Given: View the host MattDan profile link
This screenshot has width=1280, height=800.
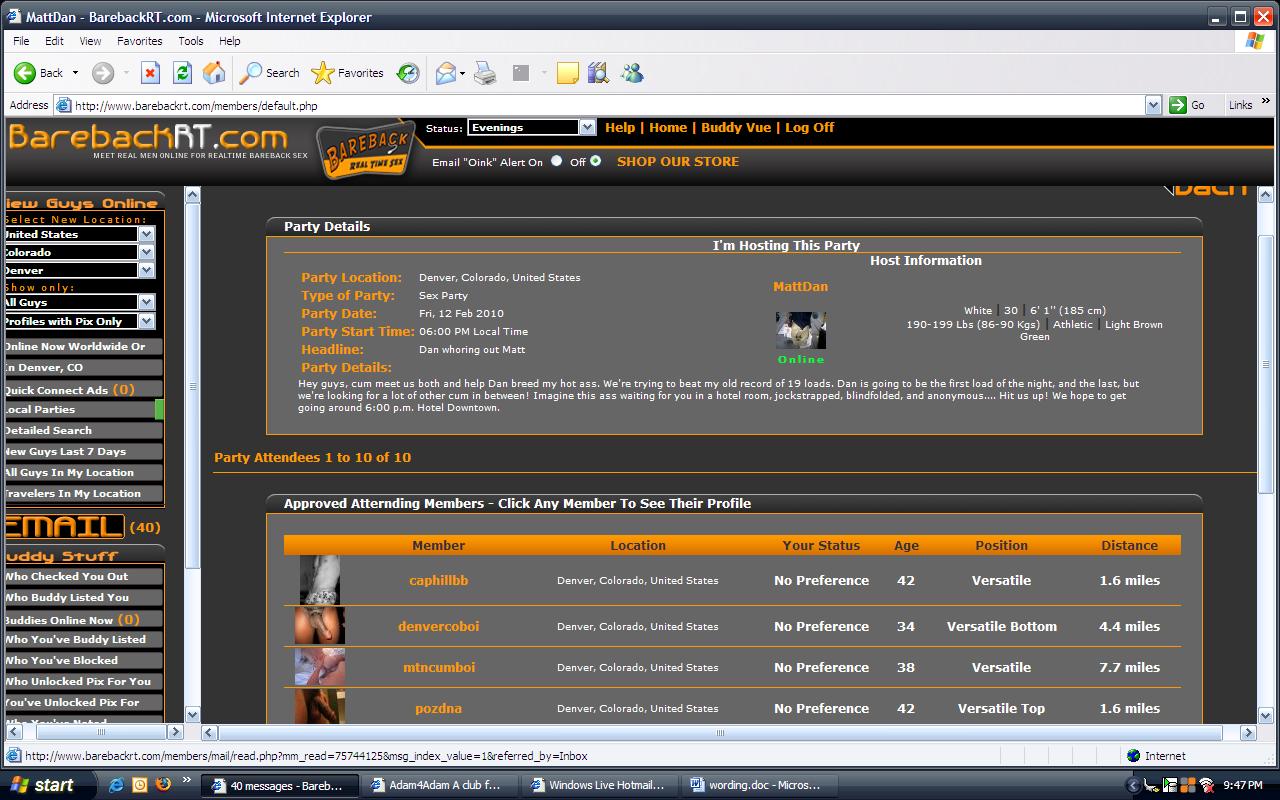Looking at the screenshot, I should (800, 286).
